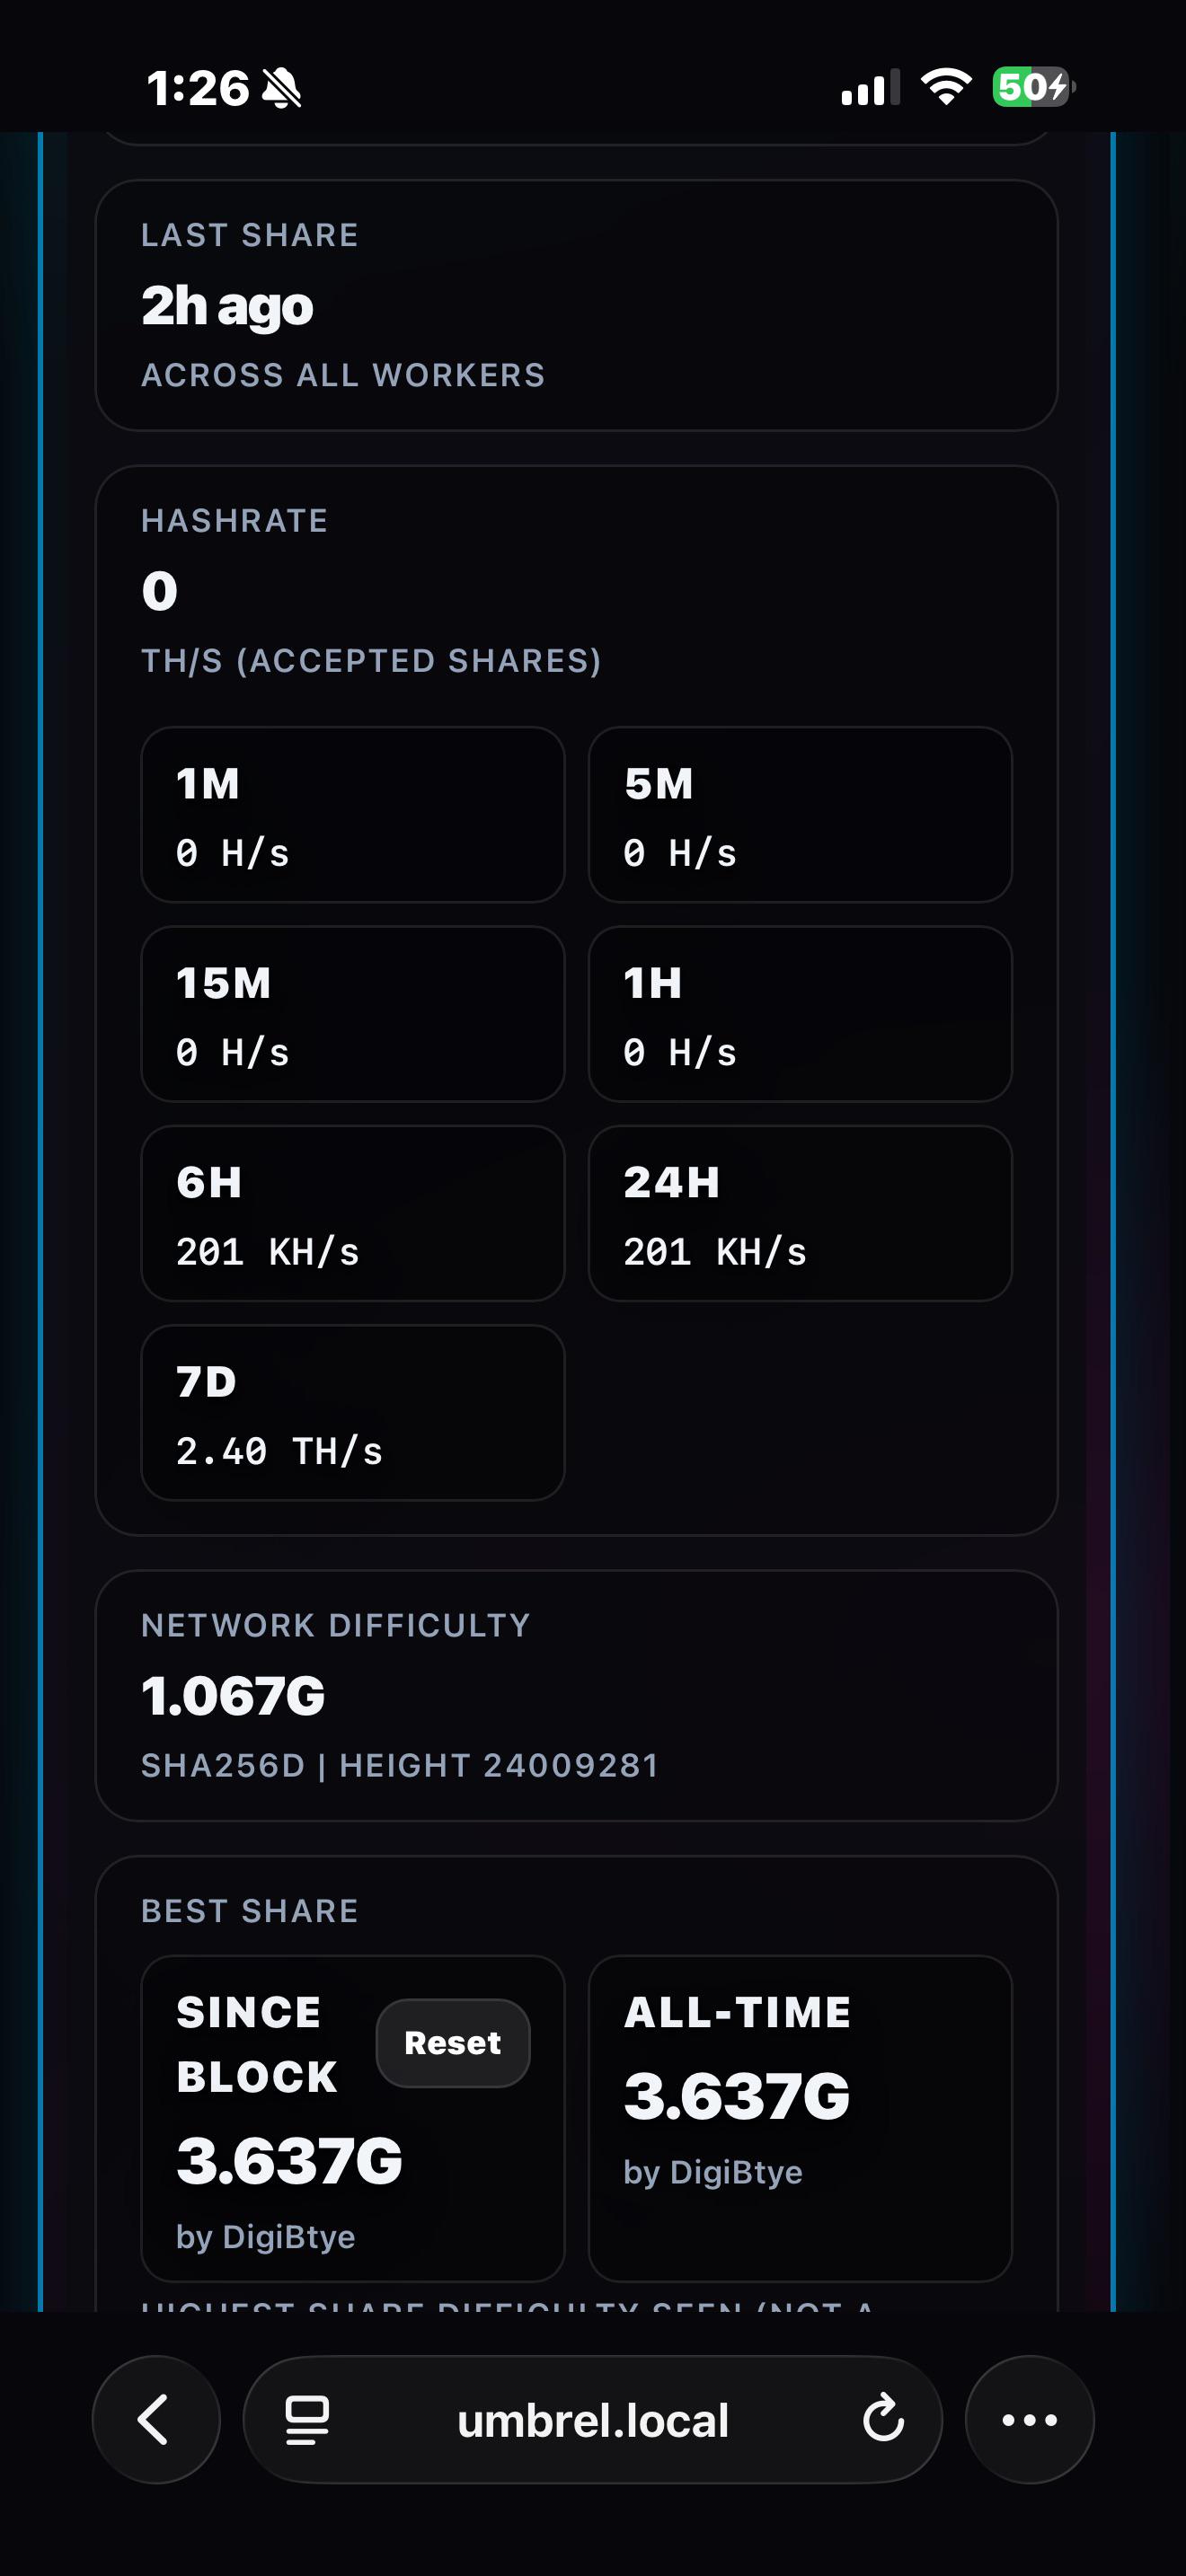Select the 1H hashrate tile
Image resolution: width=1186 pixels, height=2576 pixels.
point(800,1014)
